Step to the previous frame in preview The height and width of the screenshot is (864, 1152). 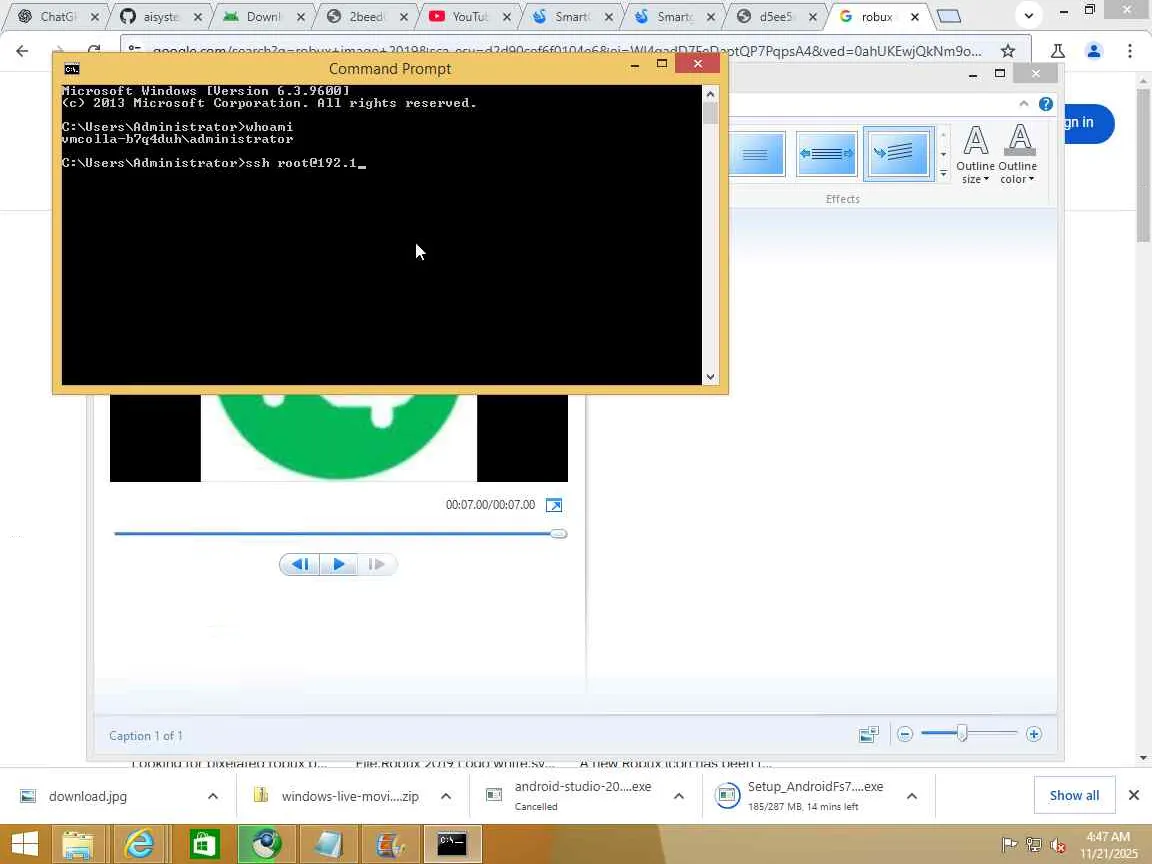pos(300,564)
